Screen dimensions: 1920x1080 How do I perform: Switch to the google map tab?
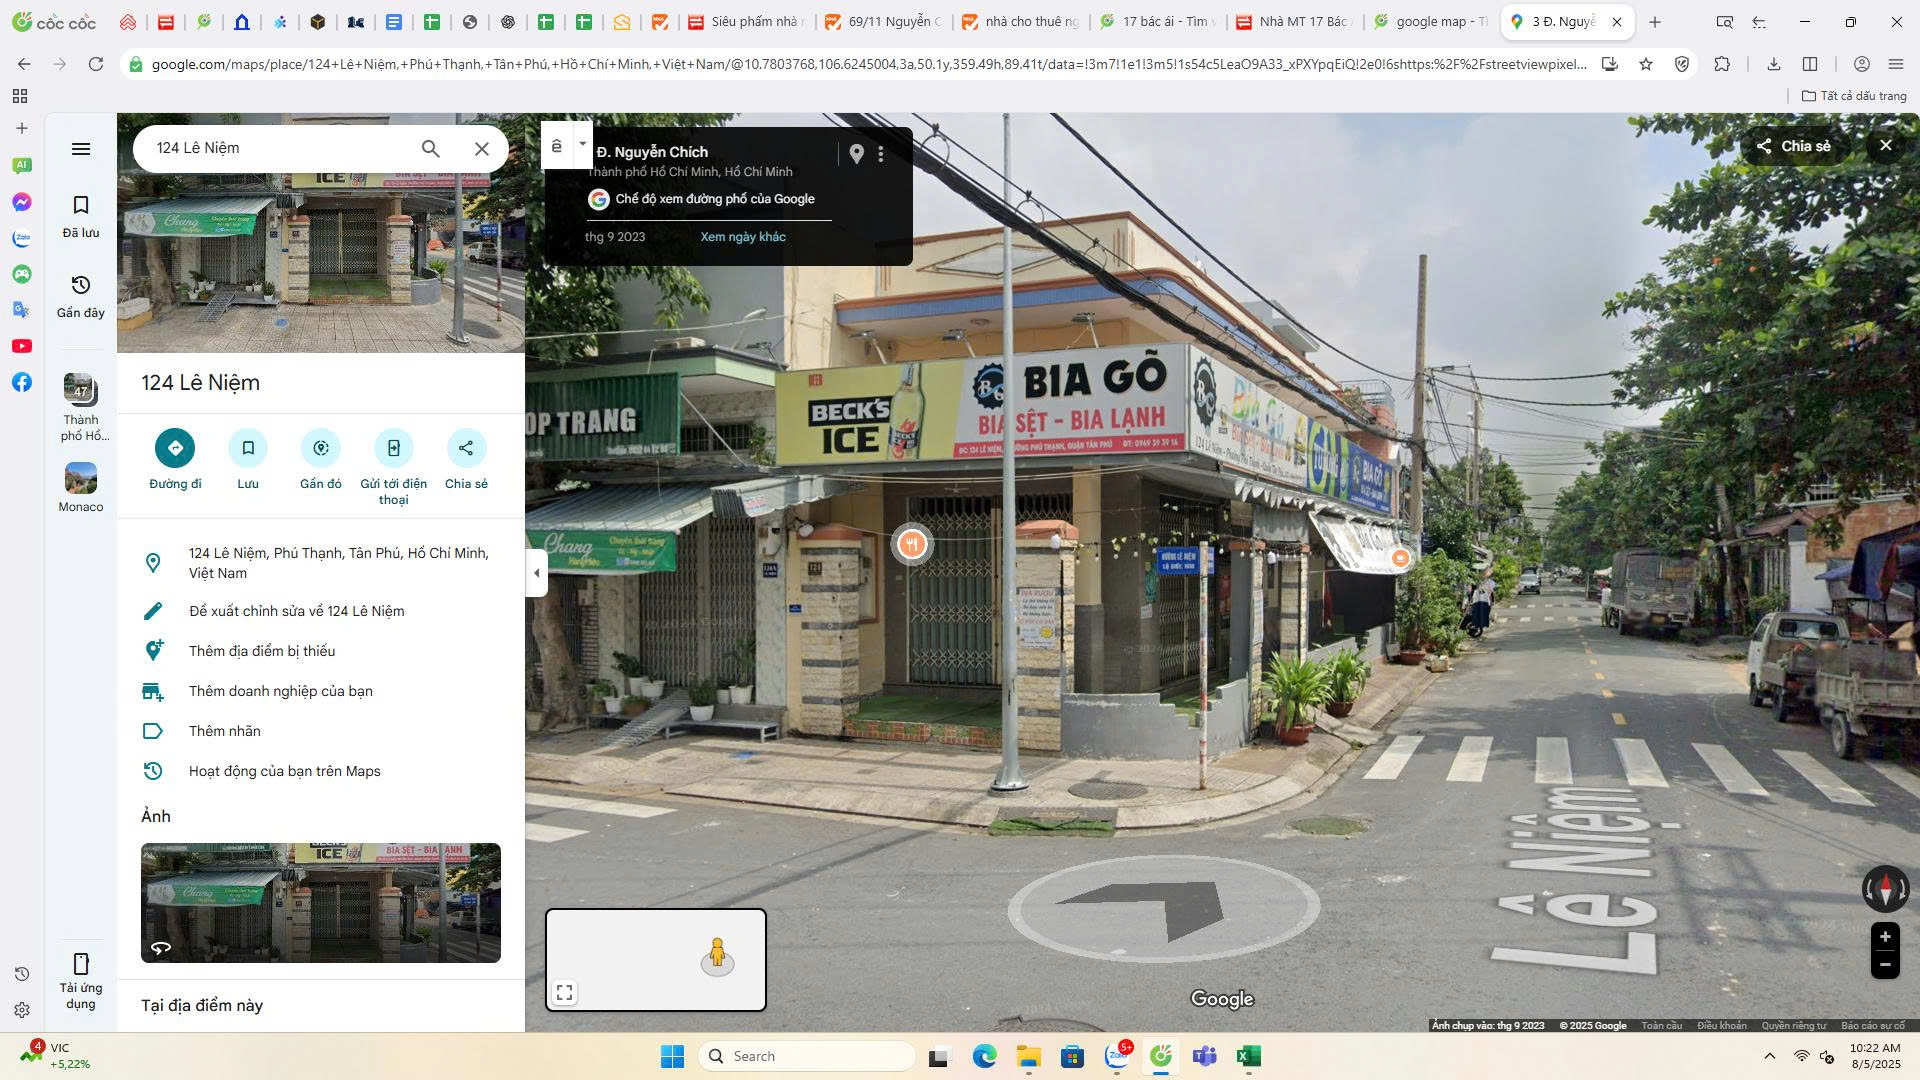tap(1432, 22)
